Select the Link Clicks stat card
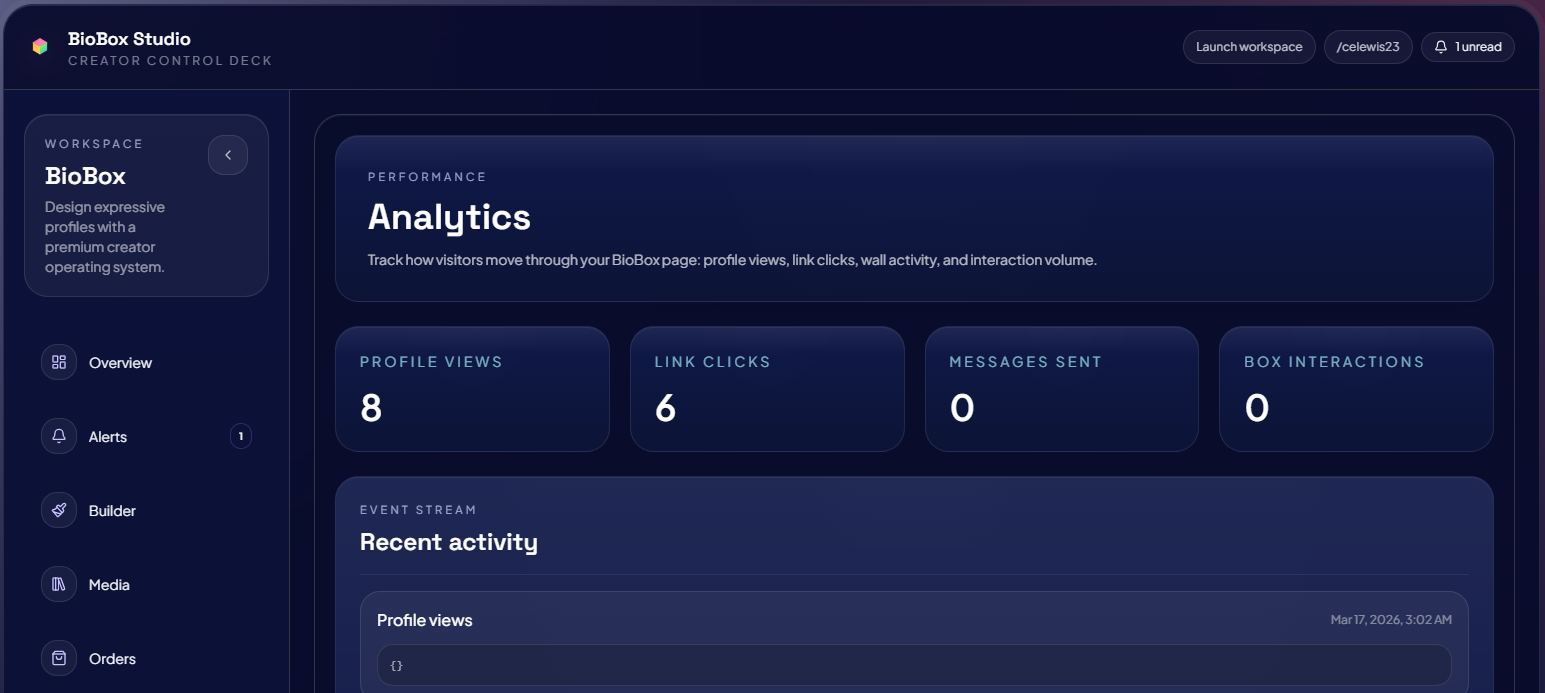Viewport: 1545px width, 693px height. (767, 389)
